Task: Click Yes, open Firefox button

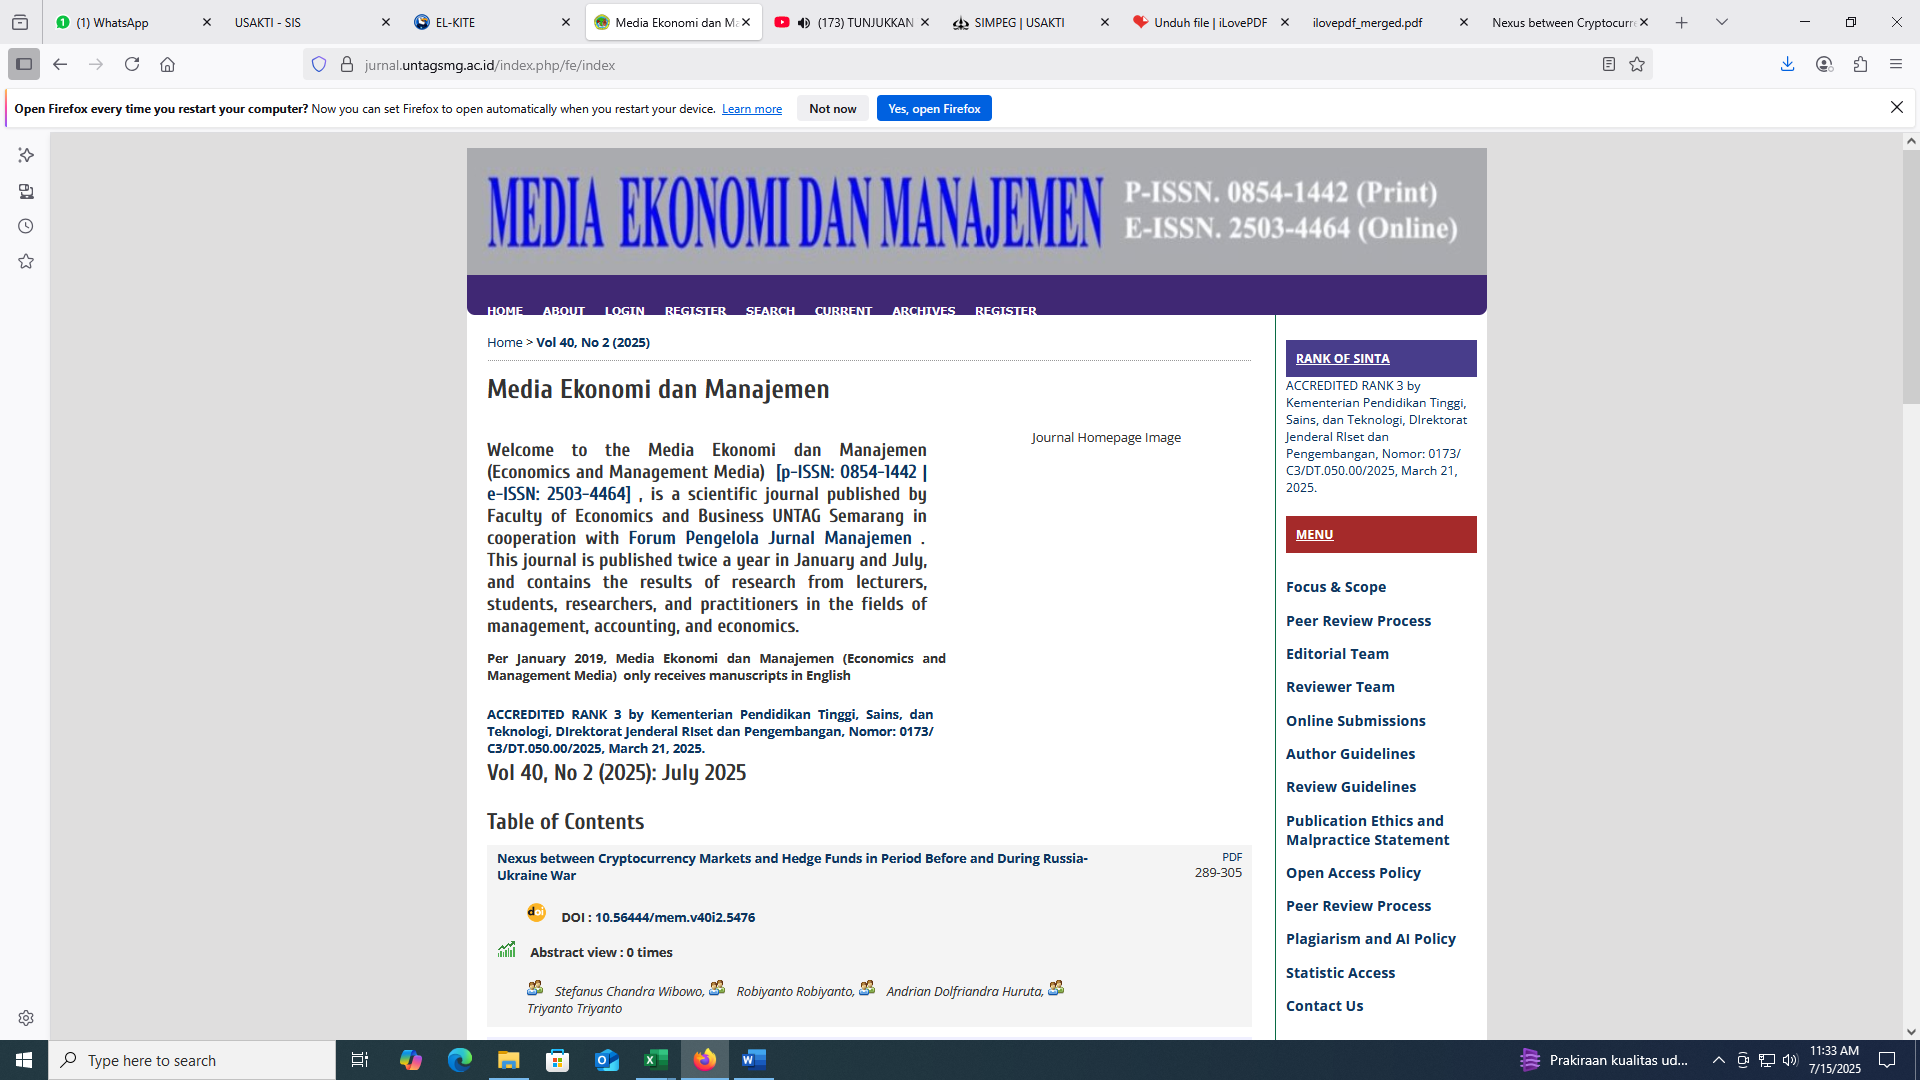Action: coord(934,108)
